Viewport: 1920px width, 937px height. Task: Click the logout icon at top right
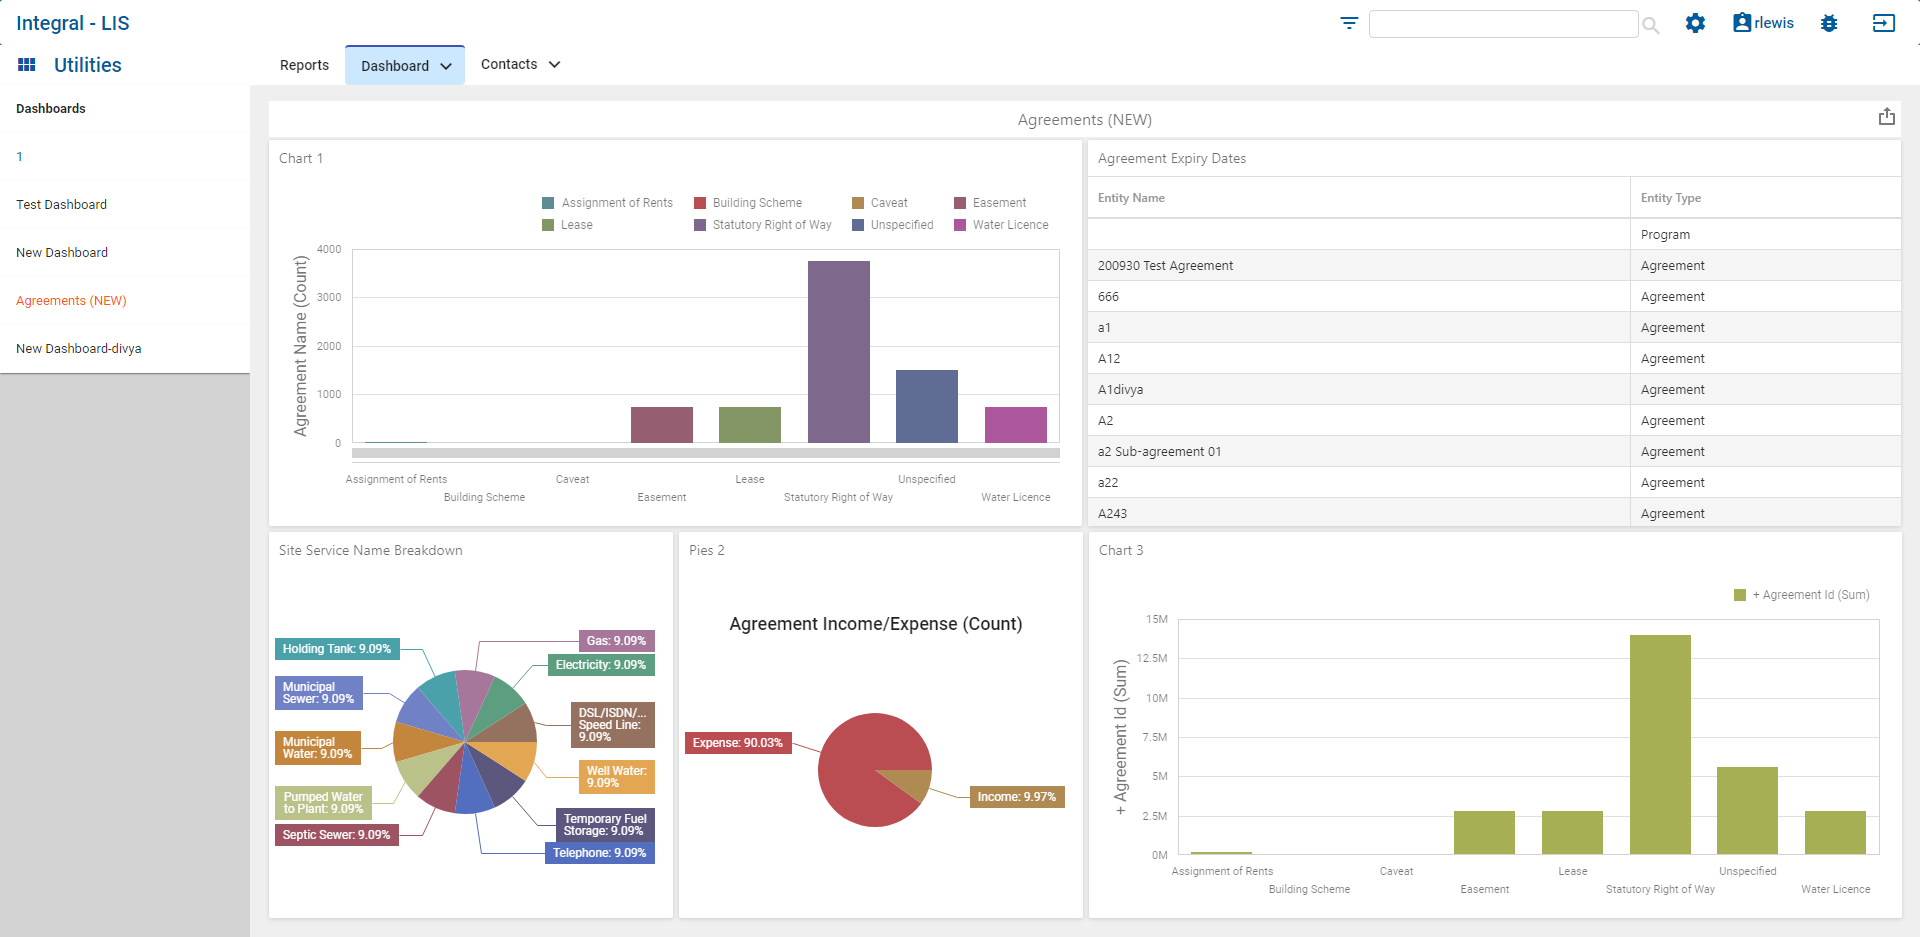click(1883, 23)
